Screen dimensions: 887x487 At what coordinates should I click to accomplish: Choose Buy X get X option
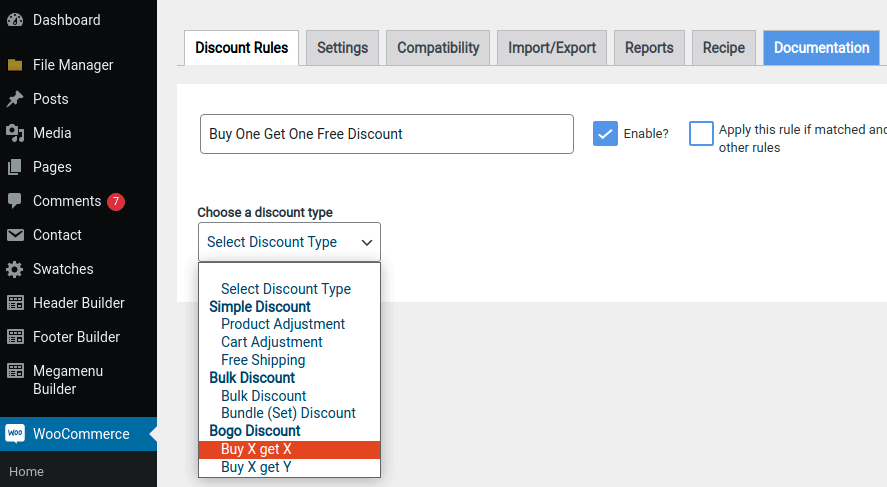click(x=256, y=449)
